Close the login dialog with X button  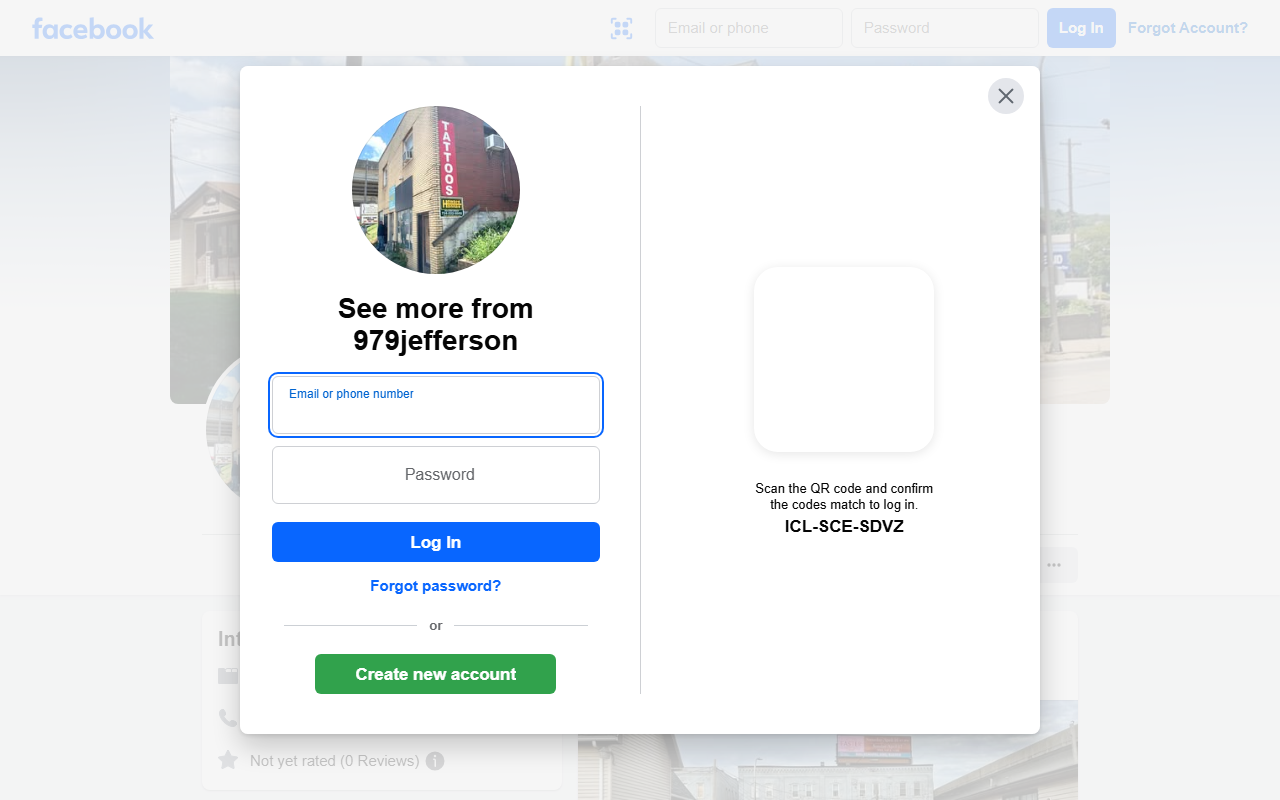(x=1006, y=96)
